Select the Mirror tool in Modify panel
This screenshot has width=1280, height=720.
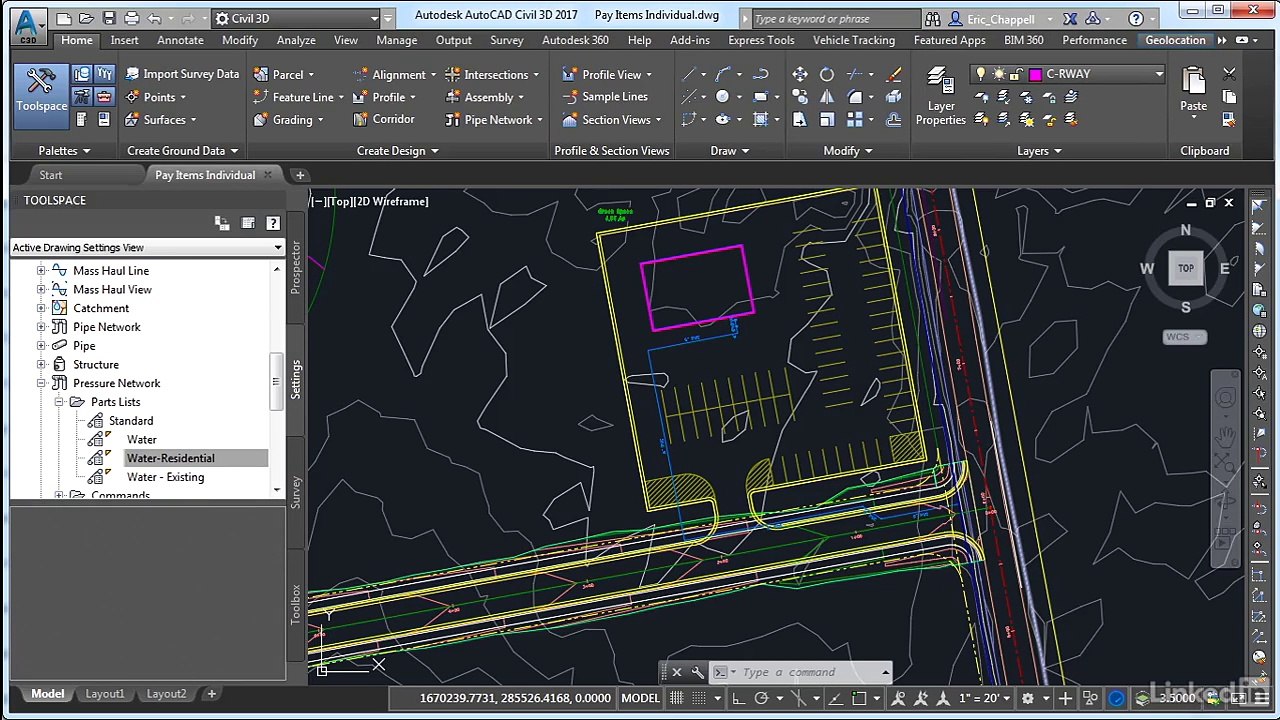pyautogui.click(x=827, y=97)
